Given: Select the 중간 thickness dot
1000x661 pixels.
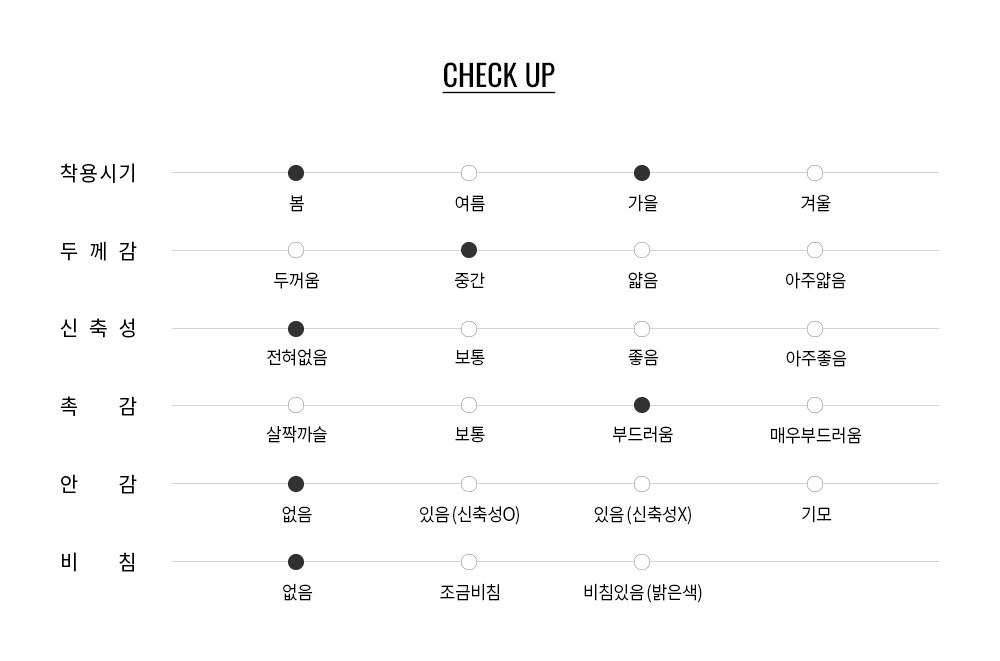Looking at the screenshot, I should pyautogui.click(x=469, y=250).
